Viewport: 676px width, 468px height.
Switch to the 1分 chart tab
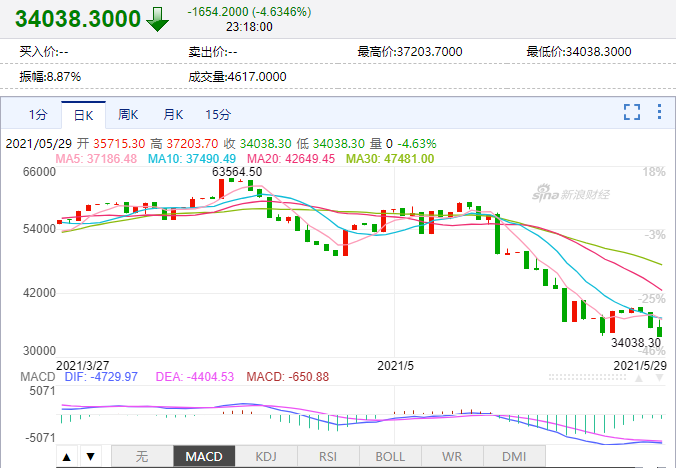(38, 115)
